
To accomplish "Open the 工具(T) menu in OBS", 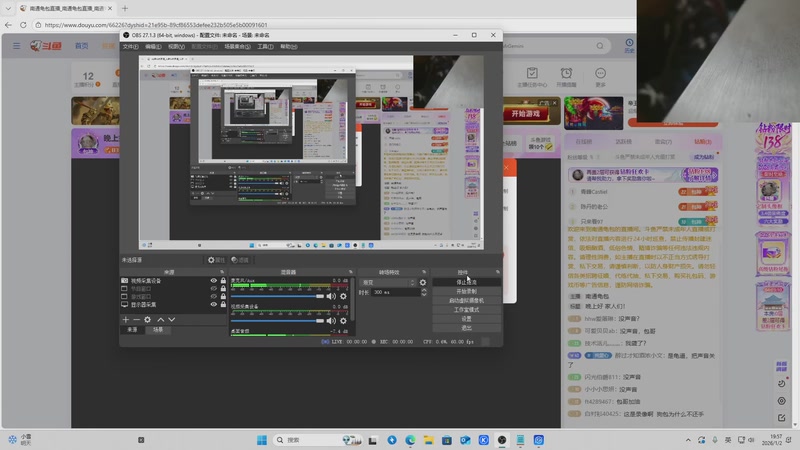I will [x=265, y=46].
